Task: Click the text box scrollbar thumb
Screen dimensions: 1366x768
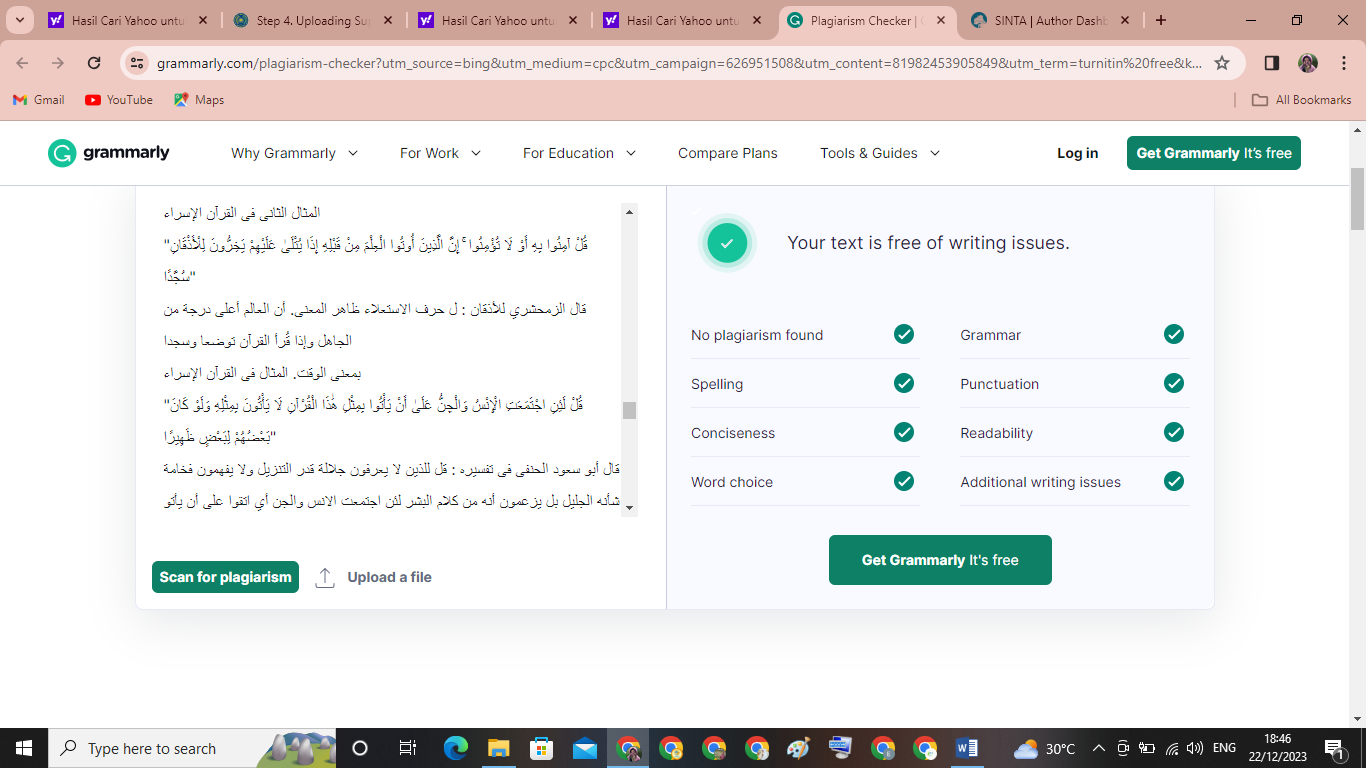Action: coord(629,410)
